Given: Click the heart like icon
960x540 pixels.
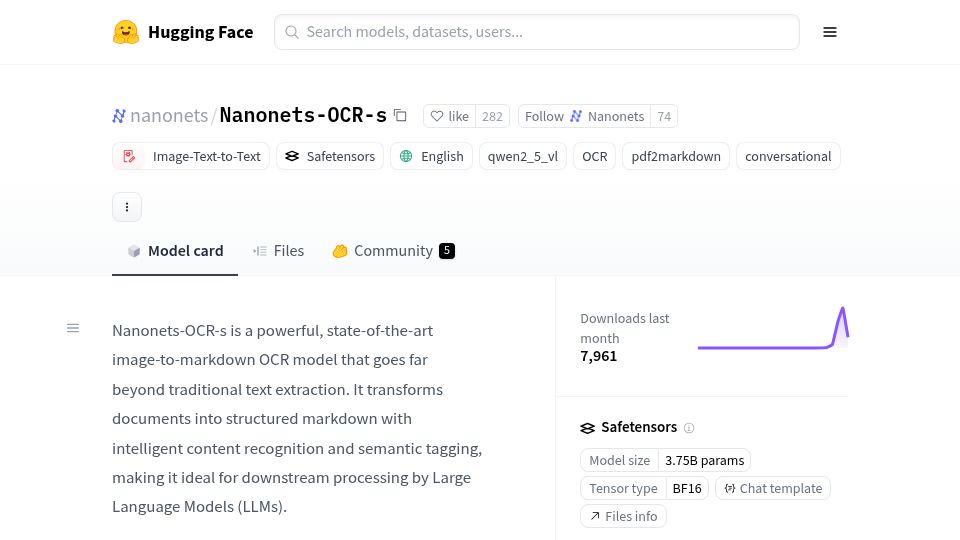Looking at the screenshot, I should click(437, 116).
